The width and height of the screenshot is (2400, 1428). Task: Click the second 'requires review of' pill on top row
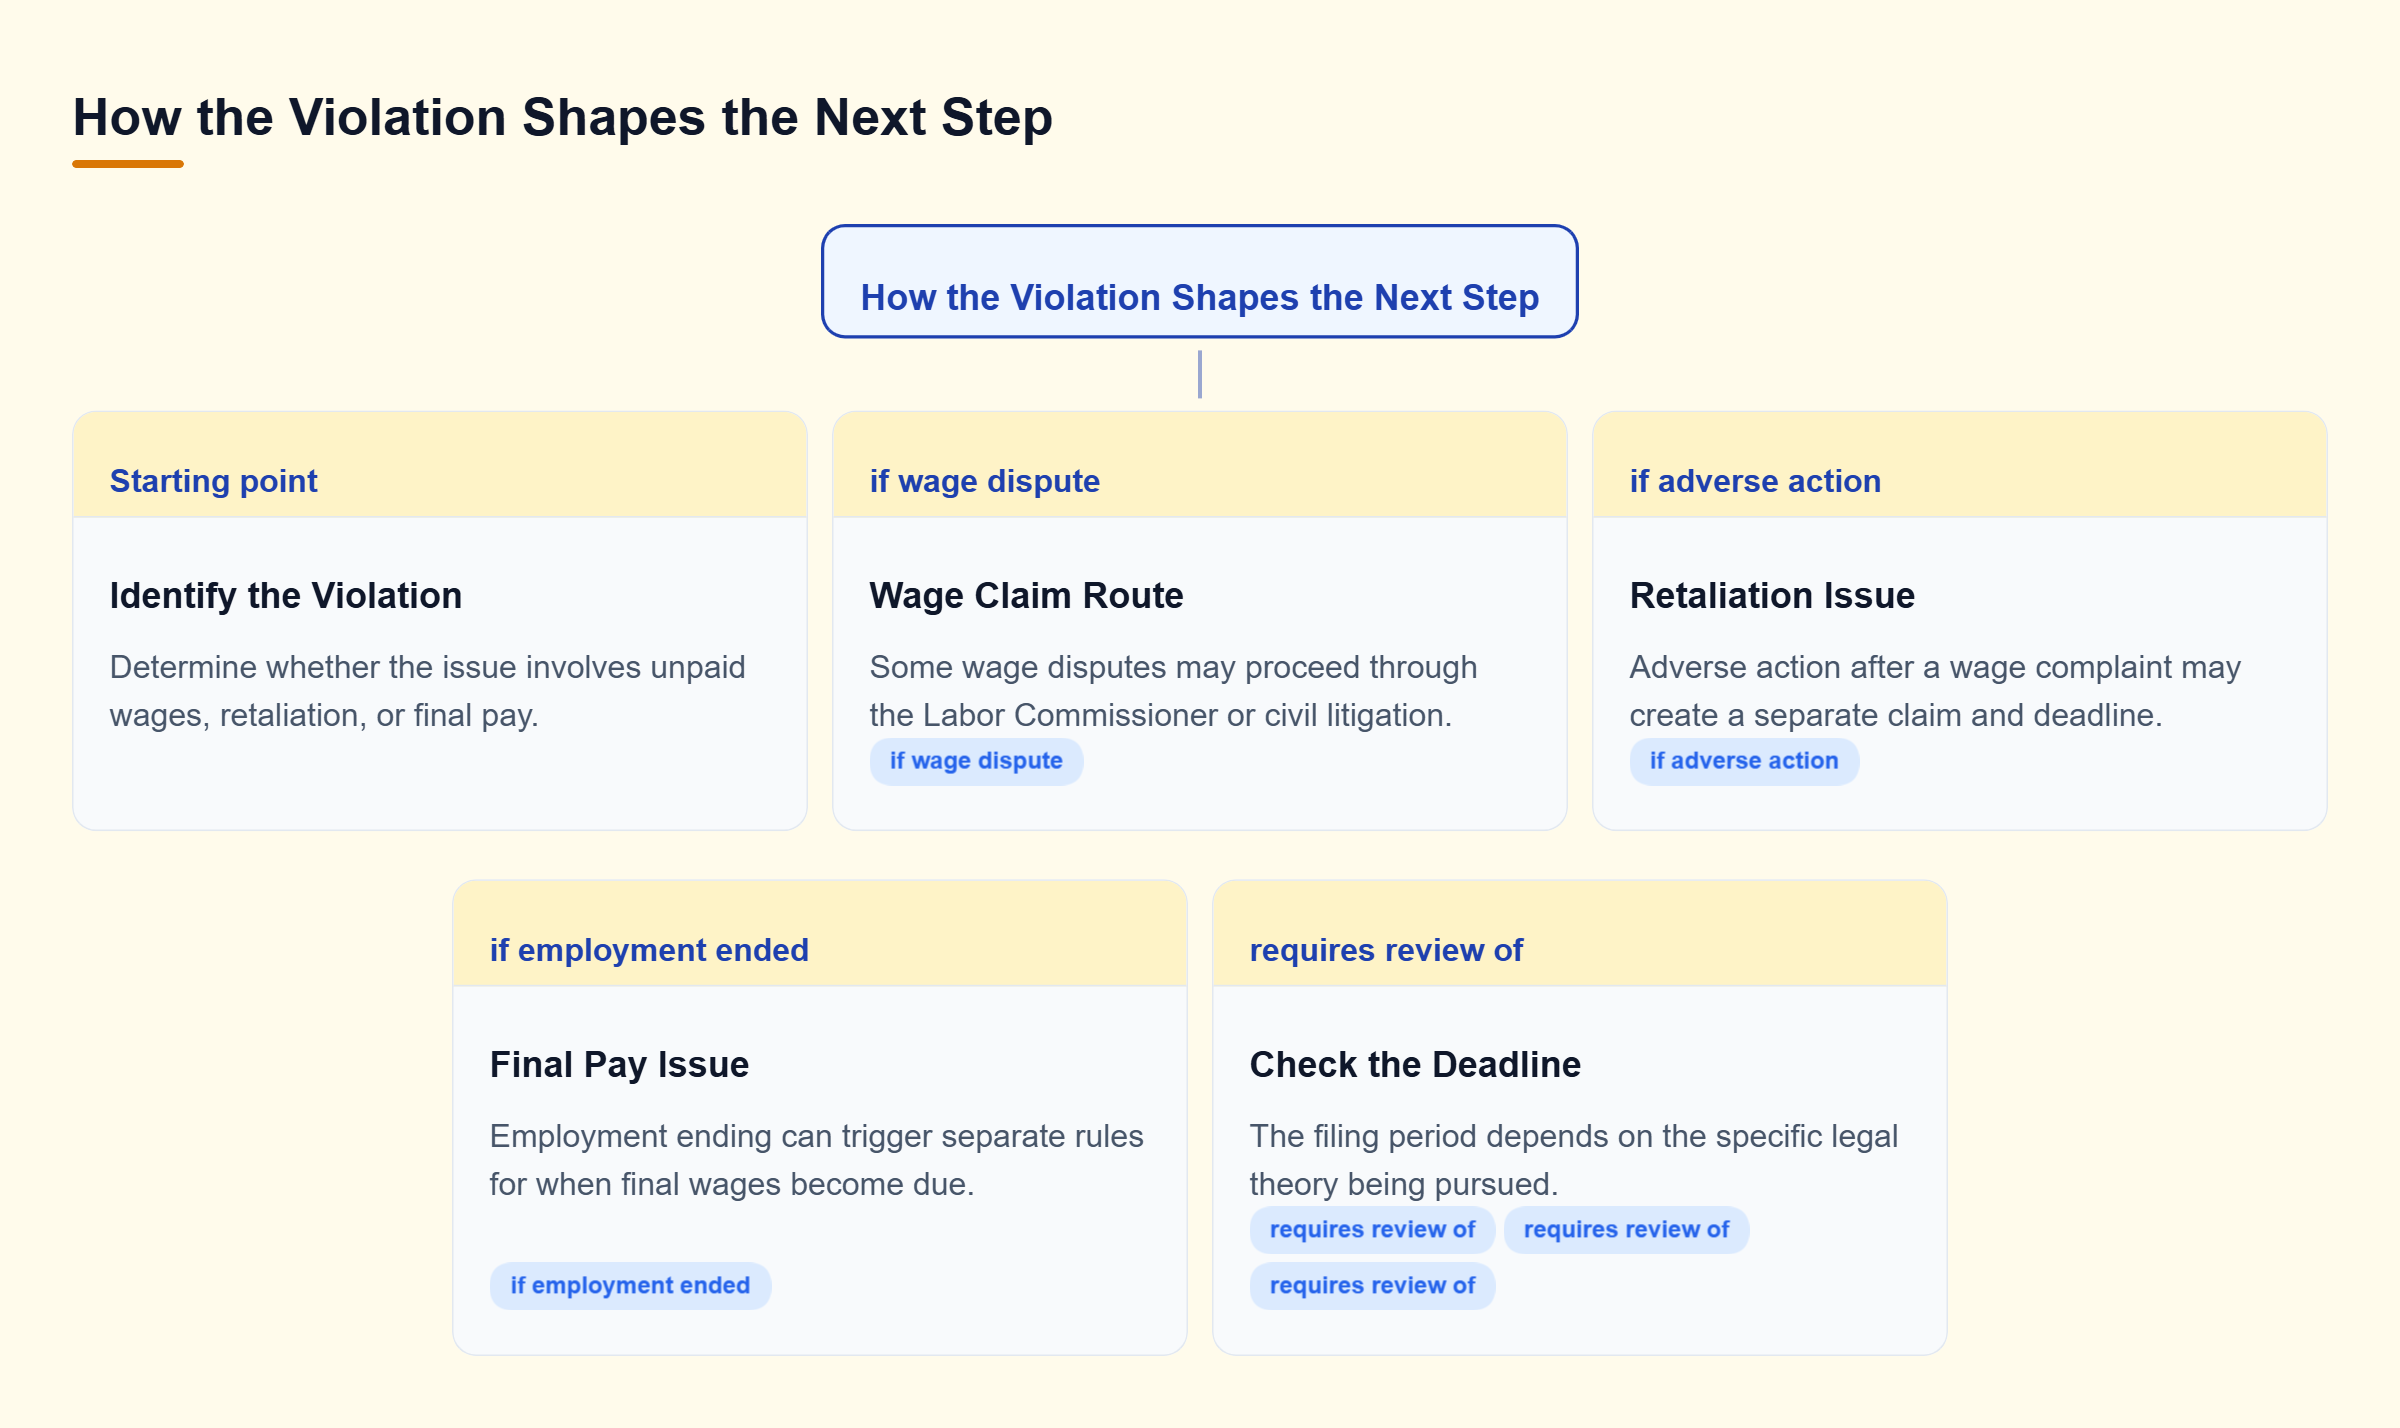click(x=1626, y=1230)
